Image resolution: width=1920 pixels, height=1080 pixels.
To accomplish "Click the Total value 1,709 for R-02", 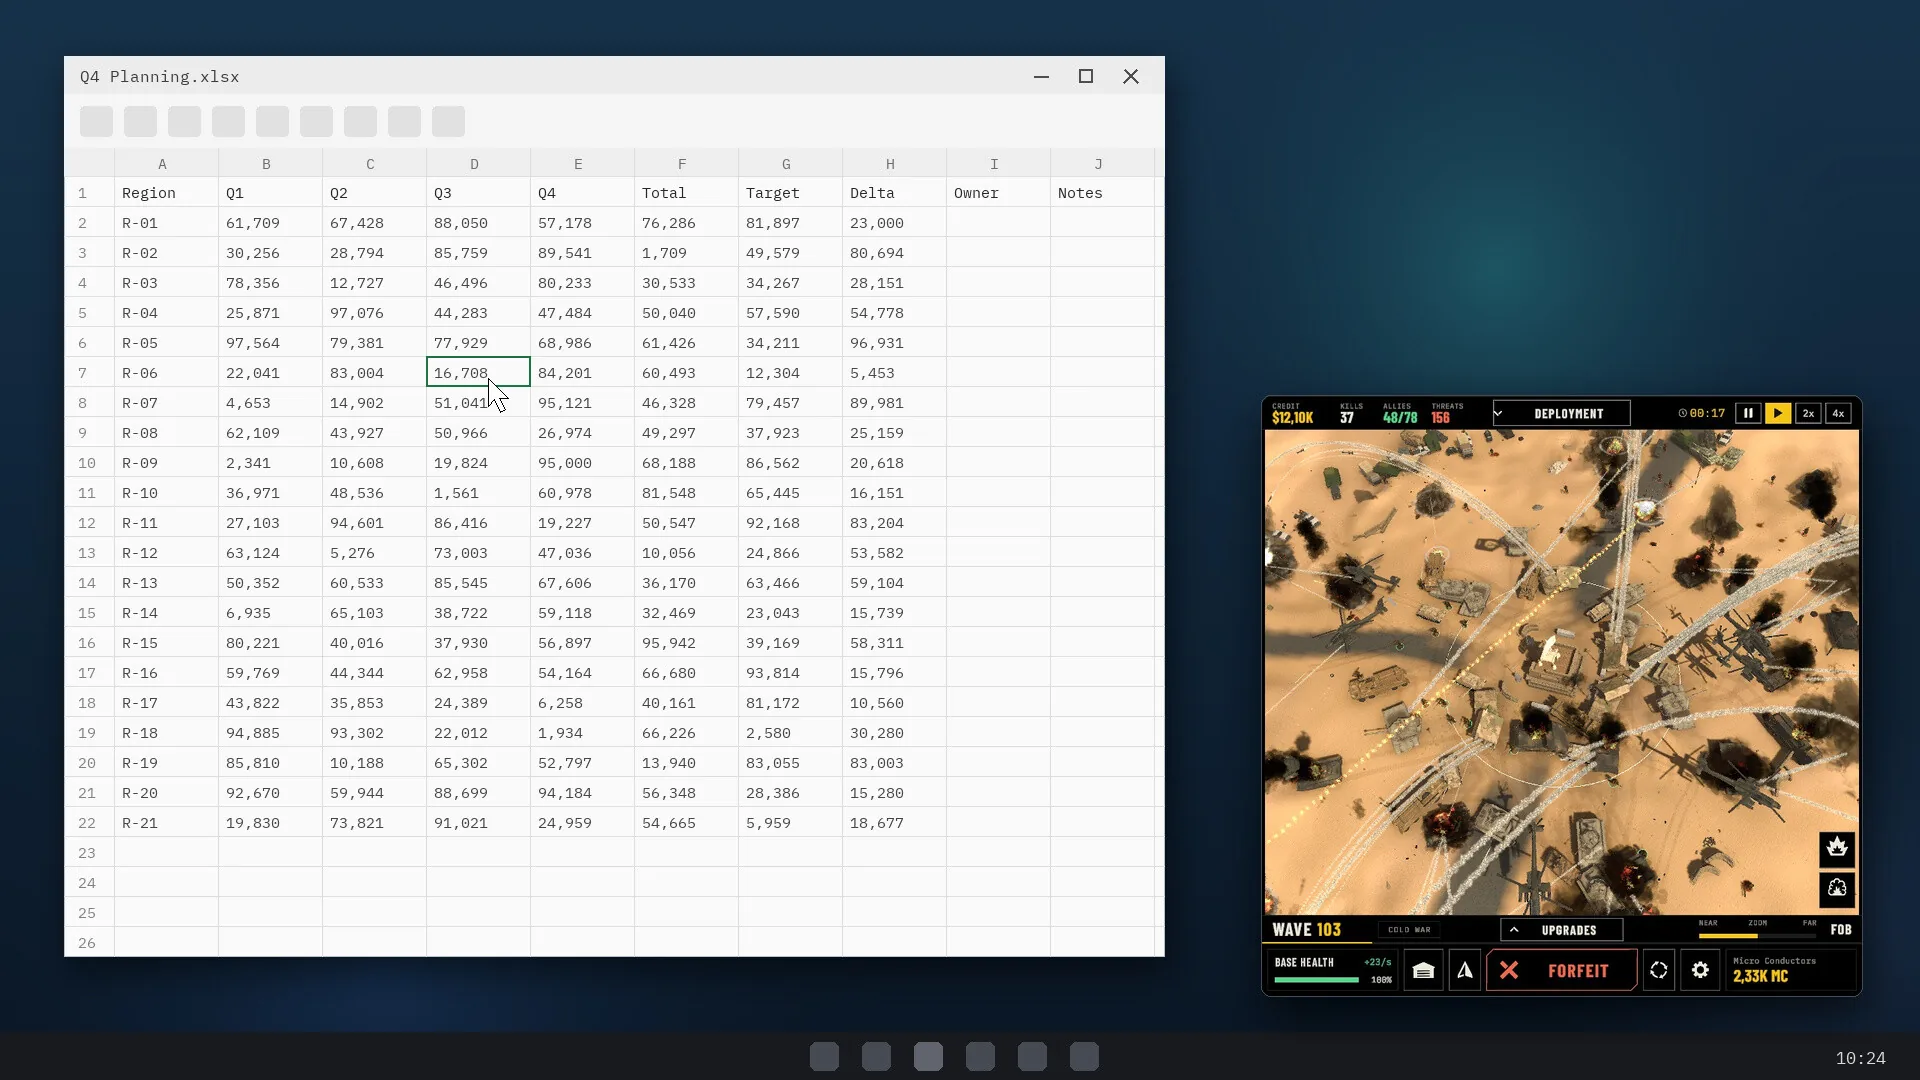I will pyautogui.click(x=686, y=253).
